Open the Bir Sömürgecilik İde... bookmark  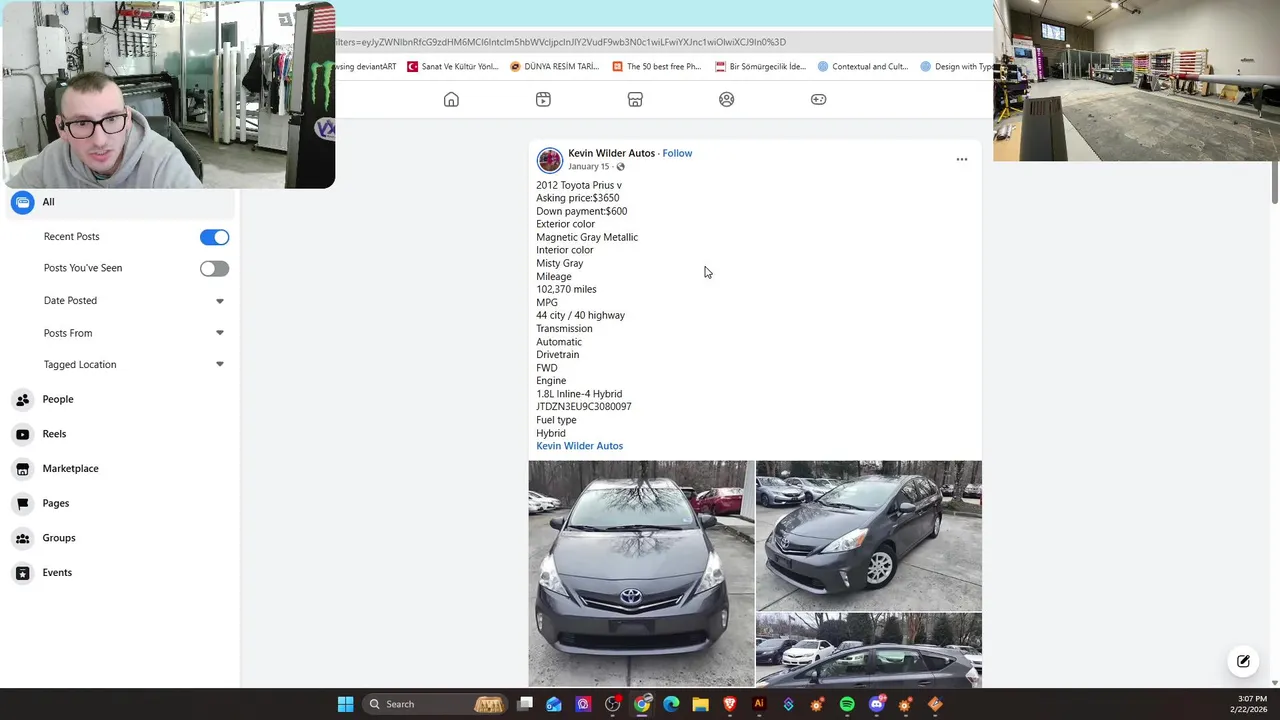(760, 66)
